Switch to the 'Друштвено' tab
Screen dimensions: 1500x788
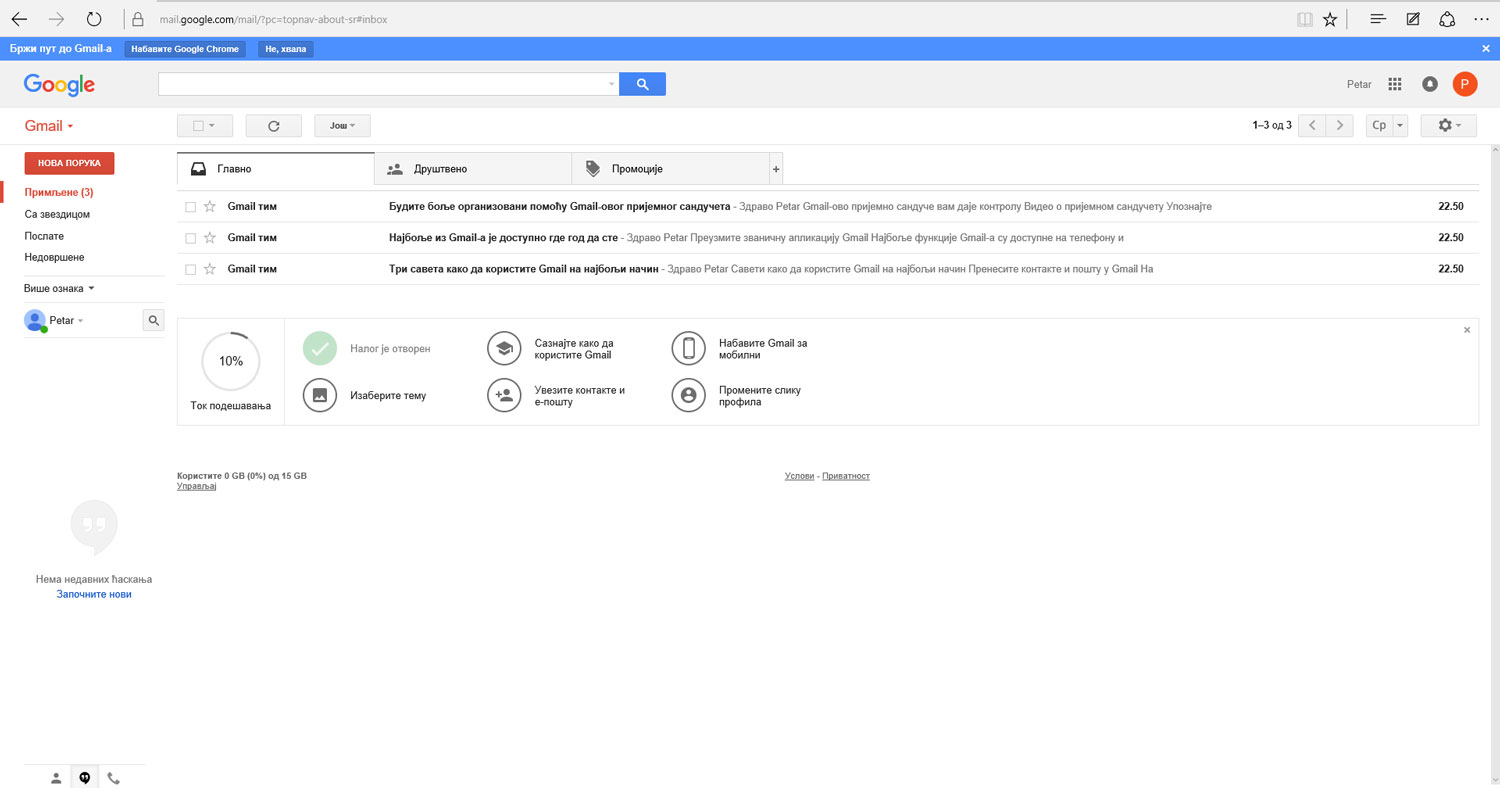(x=472, y=169)
